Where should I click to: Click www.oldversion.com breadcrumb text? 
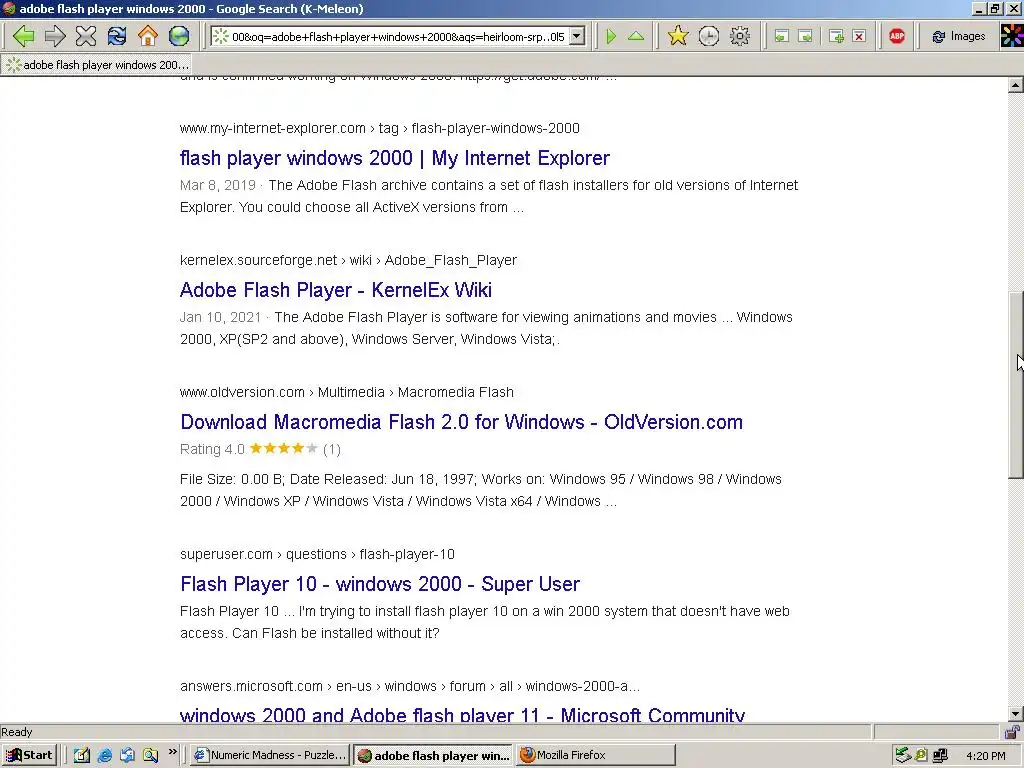coord(242,392)
